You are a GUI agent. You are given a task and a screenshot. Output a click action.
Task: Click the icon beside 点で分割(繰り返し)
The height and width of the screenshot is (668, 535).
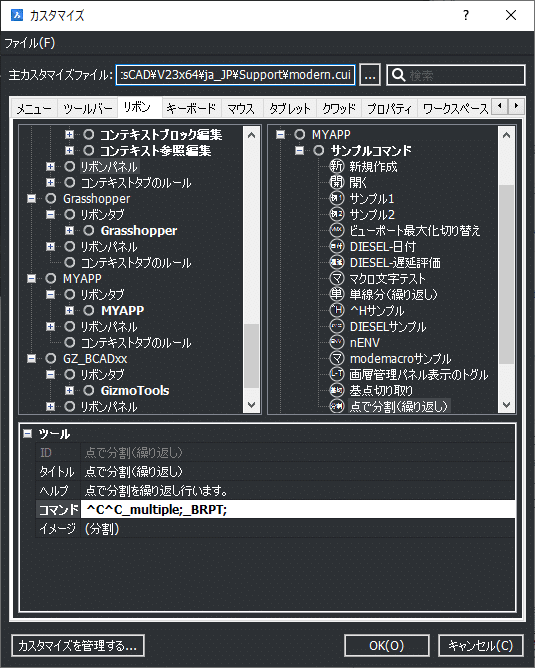click(x=337, y=406)
